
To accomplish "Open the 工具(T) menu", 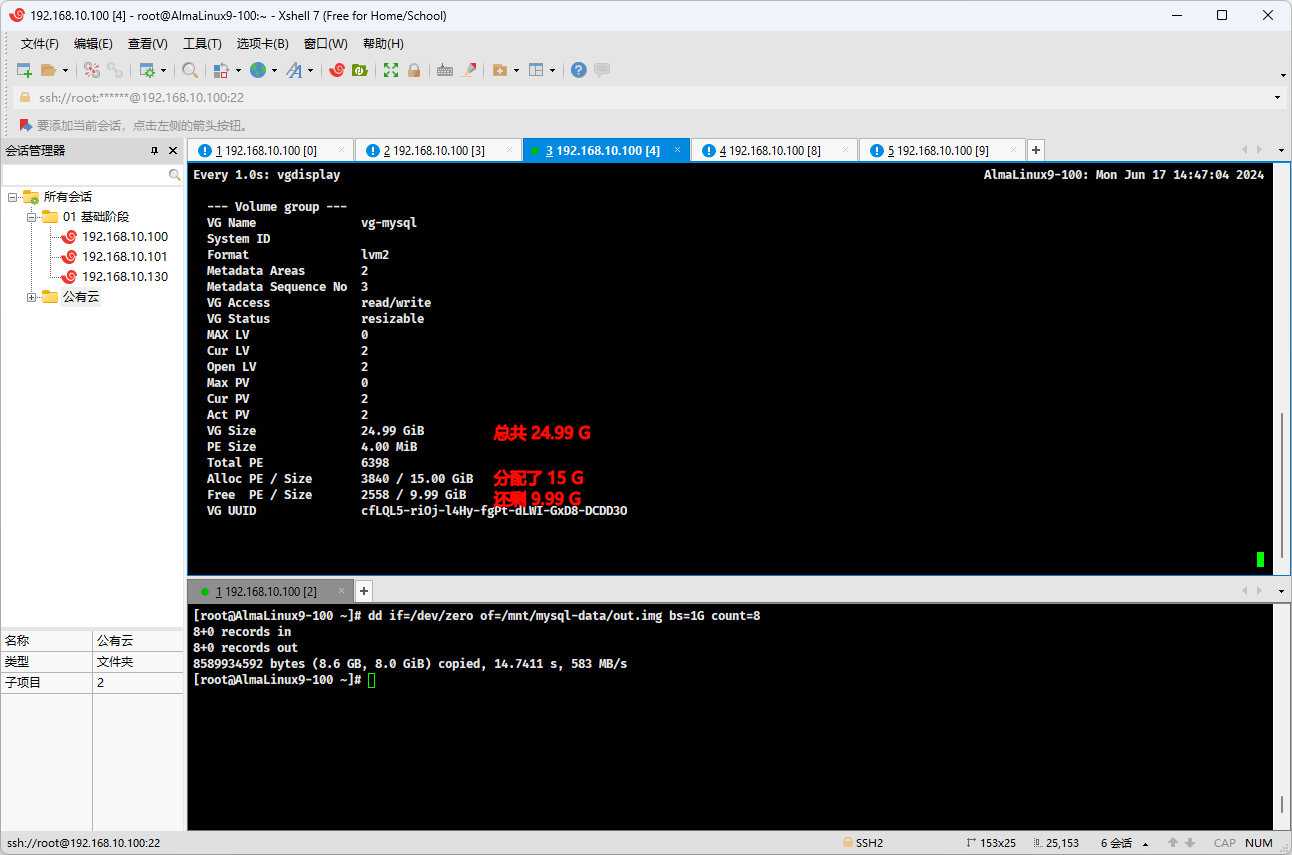I will point(202,44).
